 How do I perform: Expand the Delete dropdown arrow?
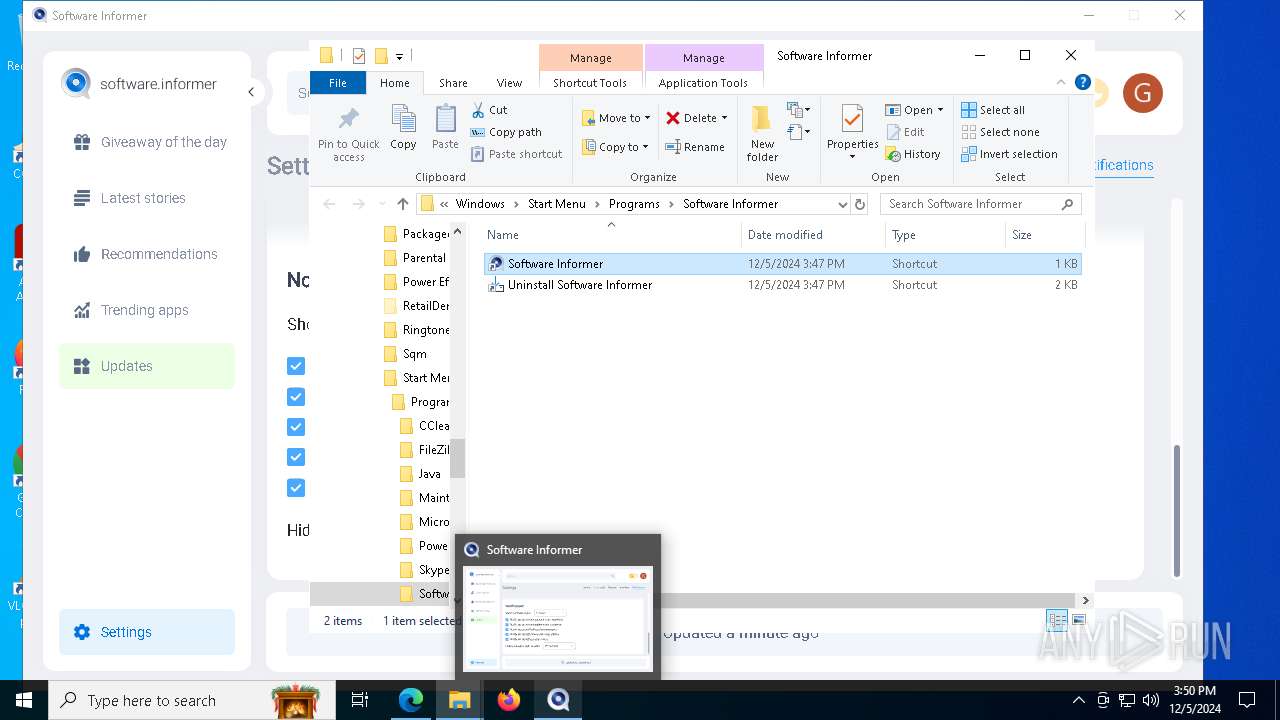tap(724, 118)
